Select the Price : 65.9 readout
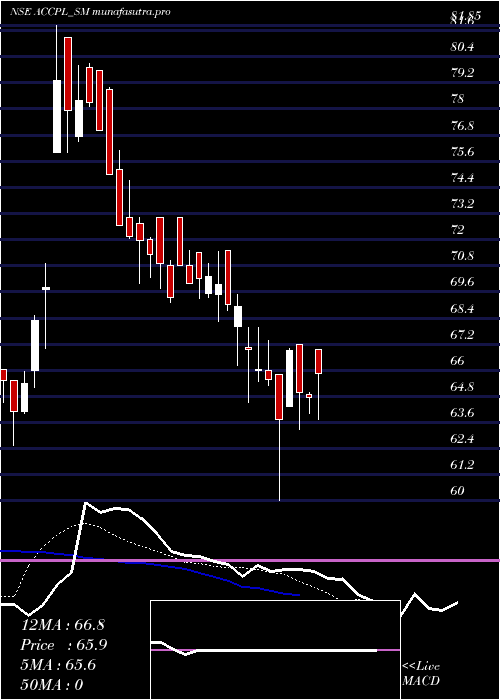 64,645
